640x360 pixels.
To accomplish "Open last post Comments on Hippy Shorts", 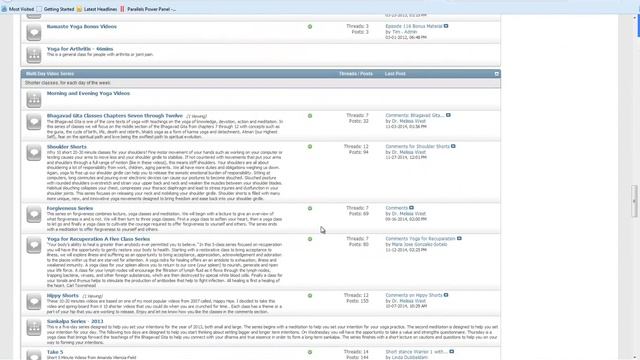I will pos(414,295).
